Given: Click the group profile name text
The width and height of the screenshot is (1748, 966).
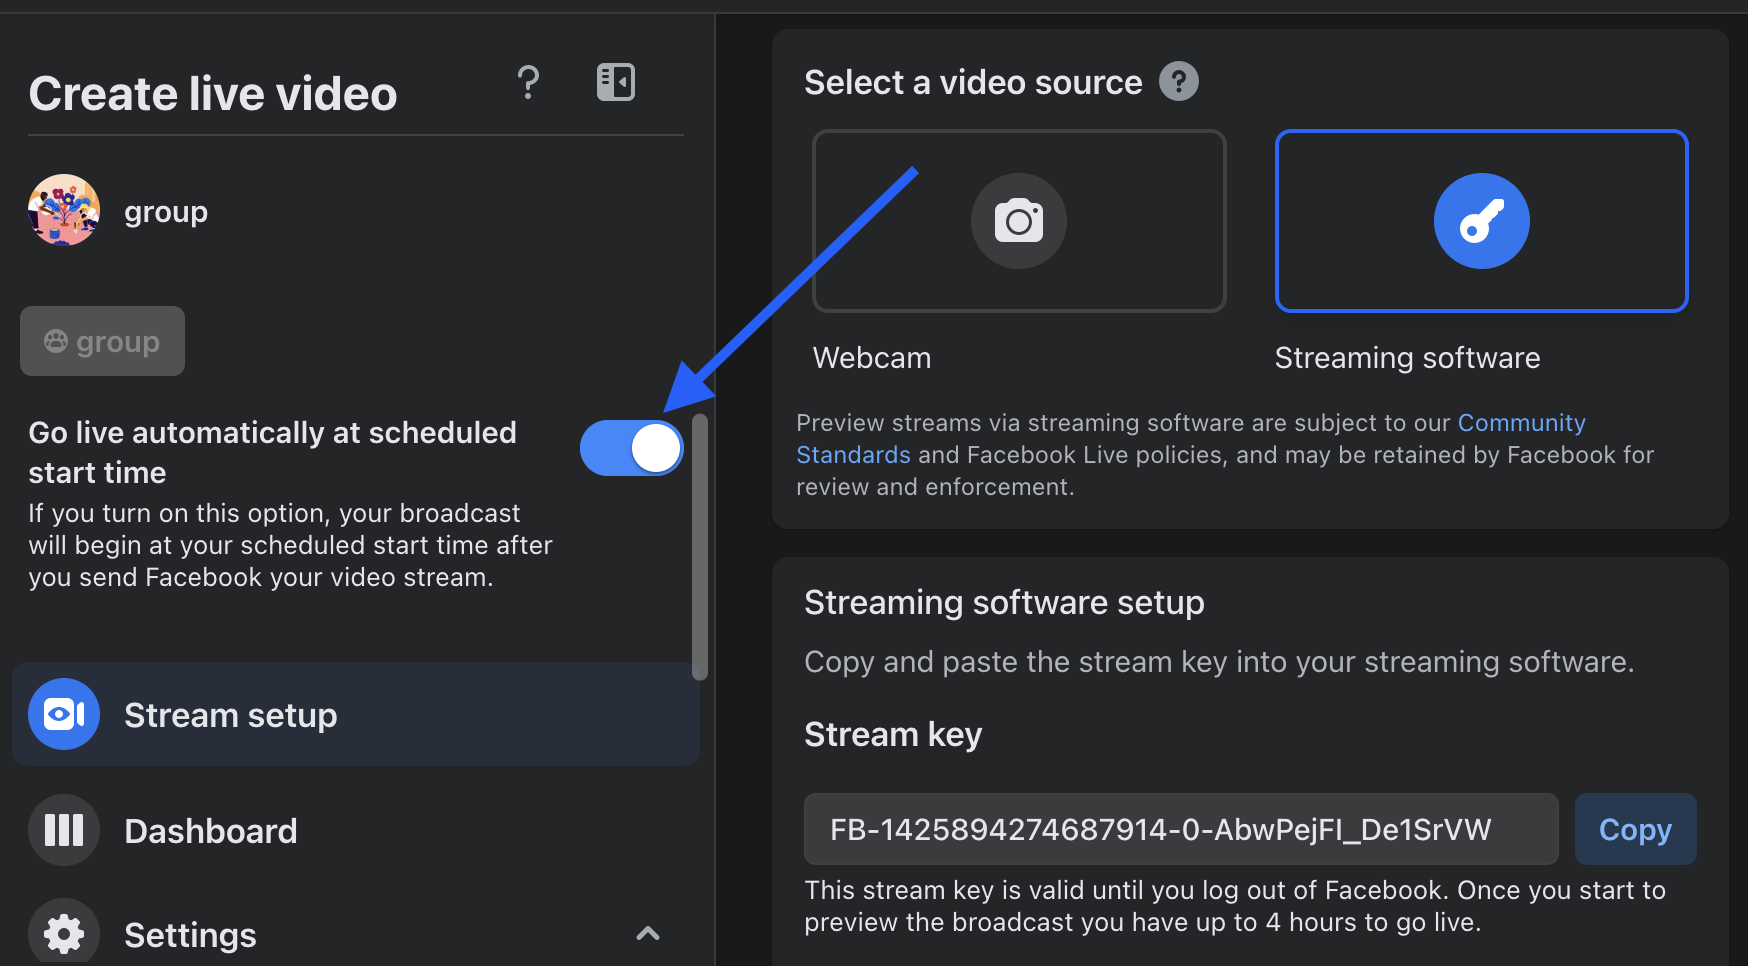Looking at the screenshot, I should click(x=166, y=213).
